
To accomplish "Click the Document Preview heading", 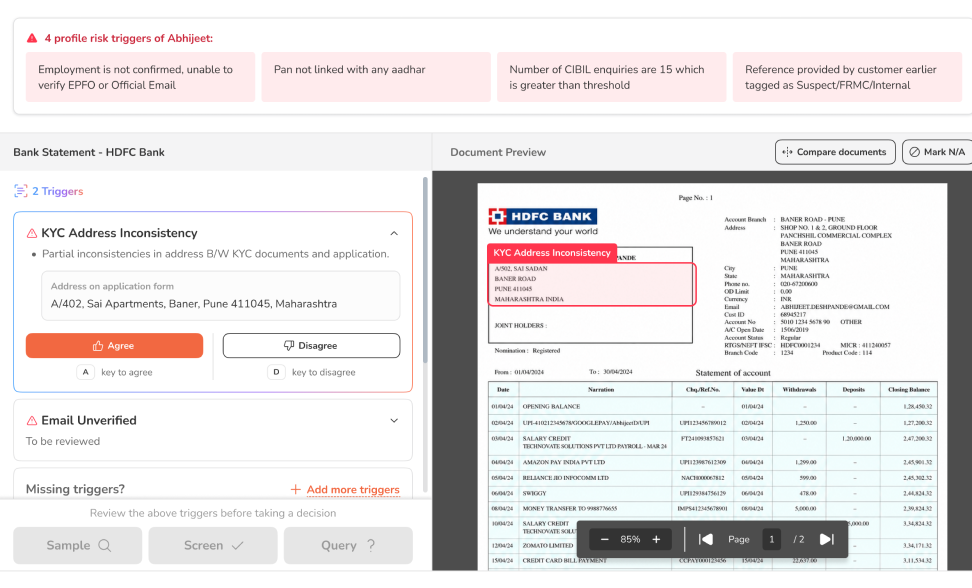I will pos(498,152).
